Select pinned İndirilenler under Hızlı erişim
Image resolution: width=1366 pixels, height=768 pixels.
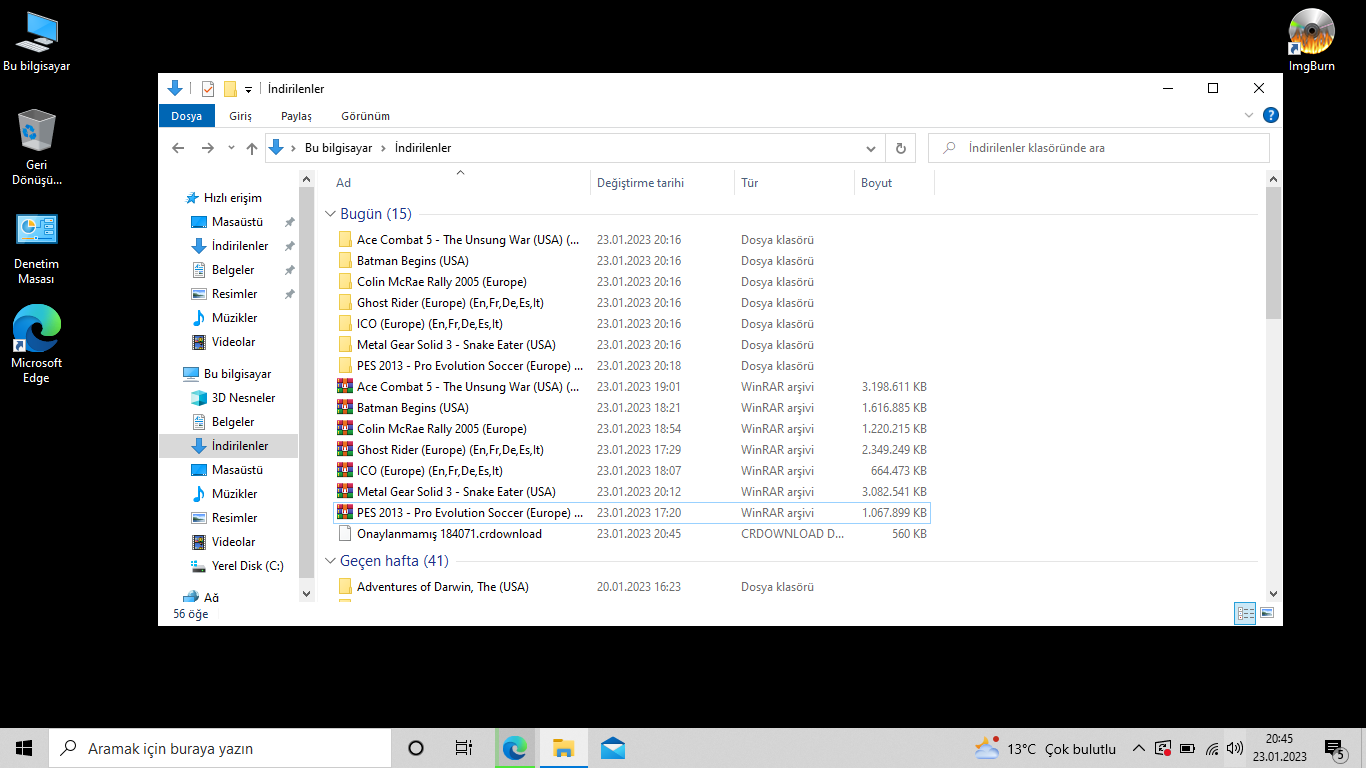point(239,246)
